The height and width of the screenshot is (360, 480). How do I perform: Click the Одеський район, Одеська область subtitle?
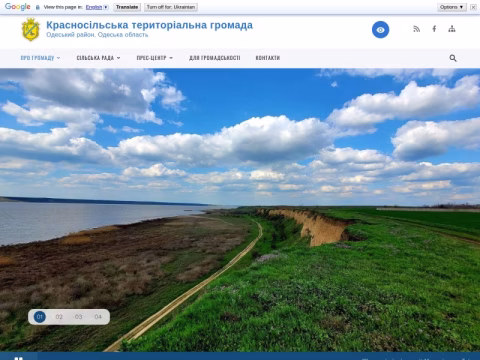97,35
